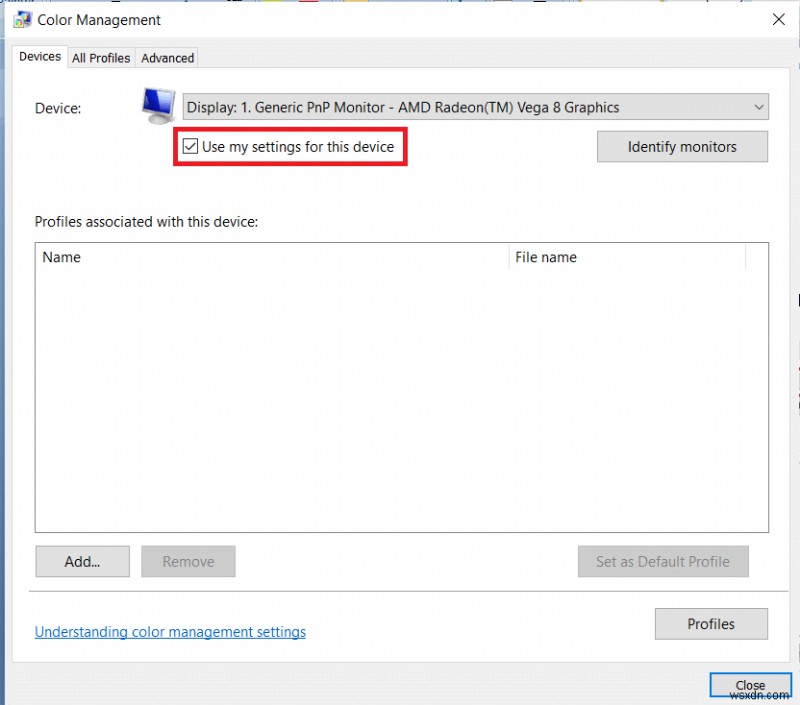Click the Color Management title bar icon
Screen dimensions: 800x705
[22, 19]
